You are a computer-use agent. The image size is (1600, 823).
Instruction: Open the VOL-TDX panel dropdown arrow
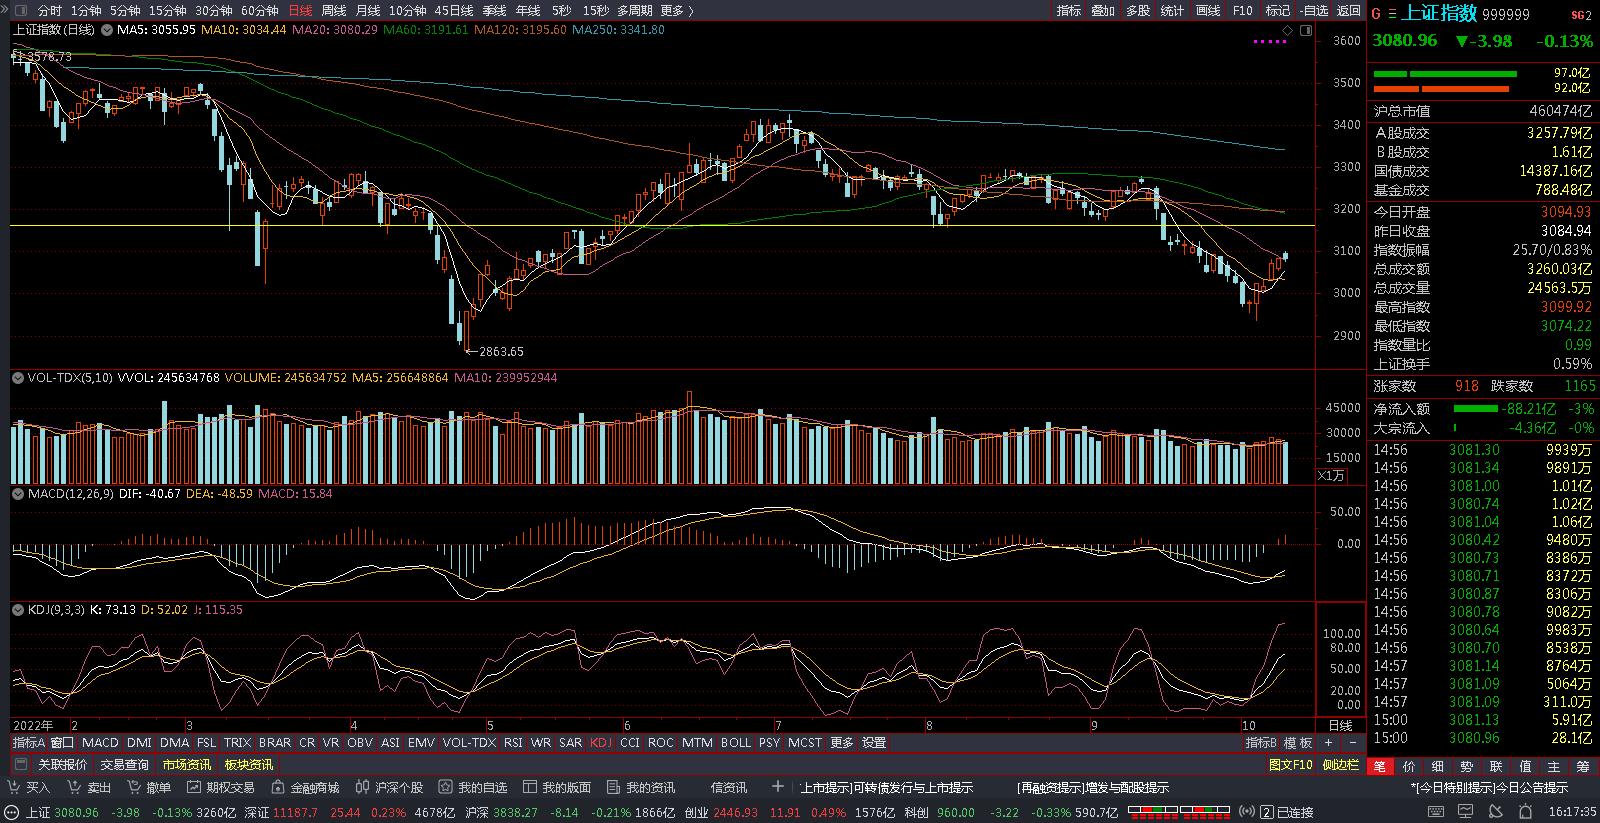(x=18, y=378)
